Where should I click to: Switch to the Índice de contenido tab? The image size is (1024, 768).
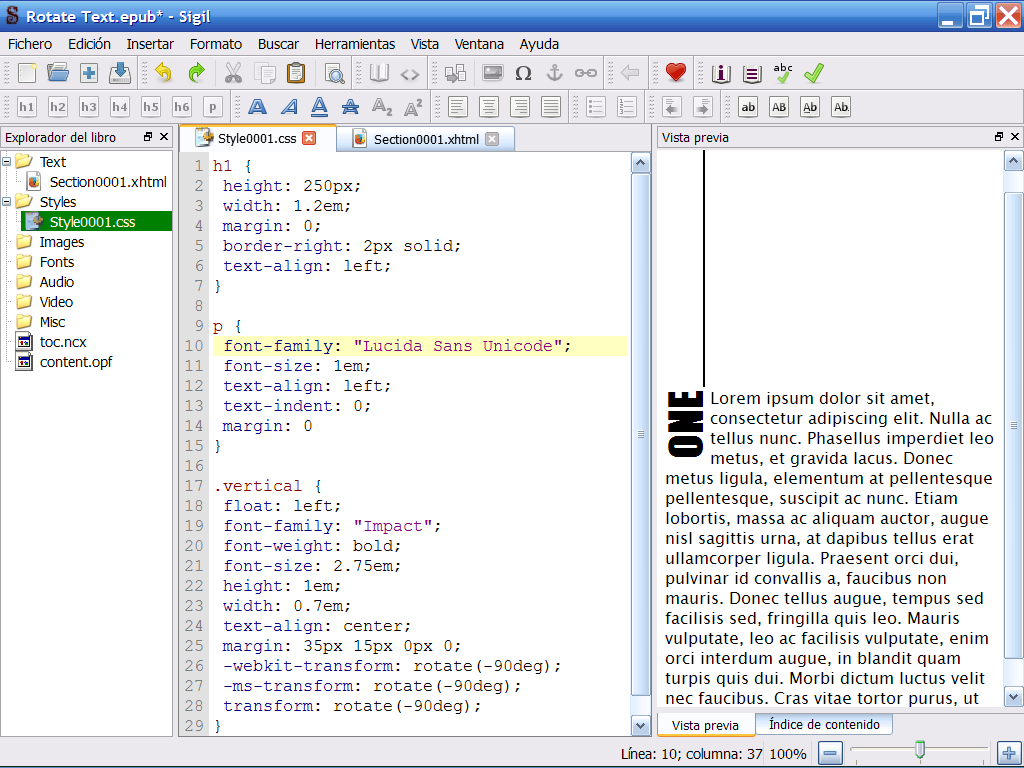[x=824, y=725]
